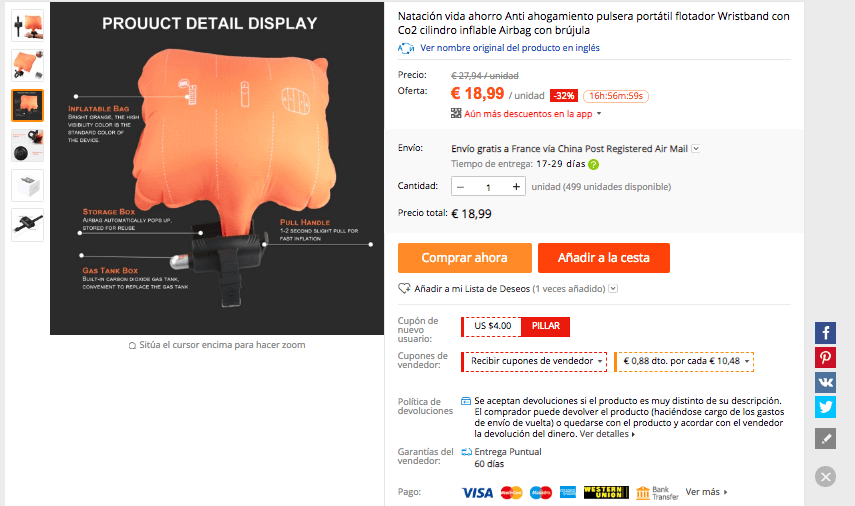The height and width of the screenshot is (506, 855).
Task: Click the heart wishlist icon
Action: 404,288
